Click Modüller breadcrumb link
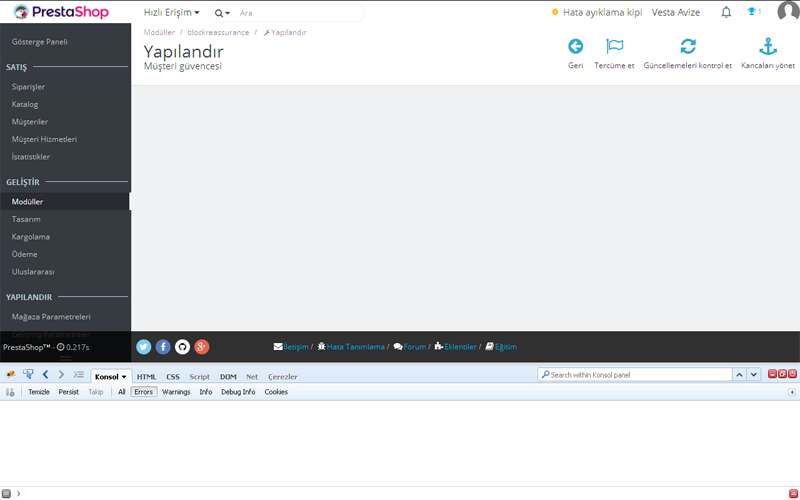Screen dimensions: 800x500 [159, 32]
